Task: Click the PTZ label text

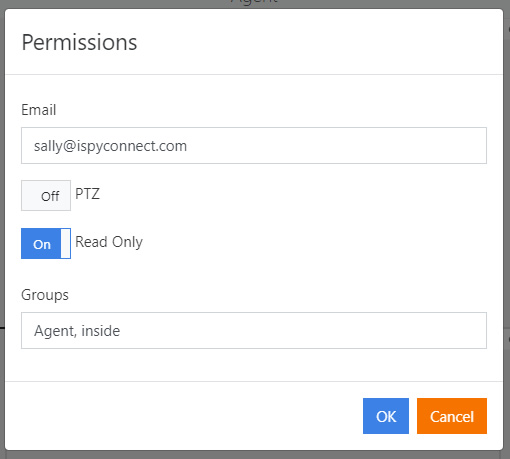Action: click(87, 194)
